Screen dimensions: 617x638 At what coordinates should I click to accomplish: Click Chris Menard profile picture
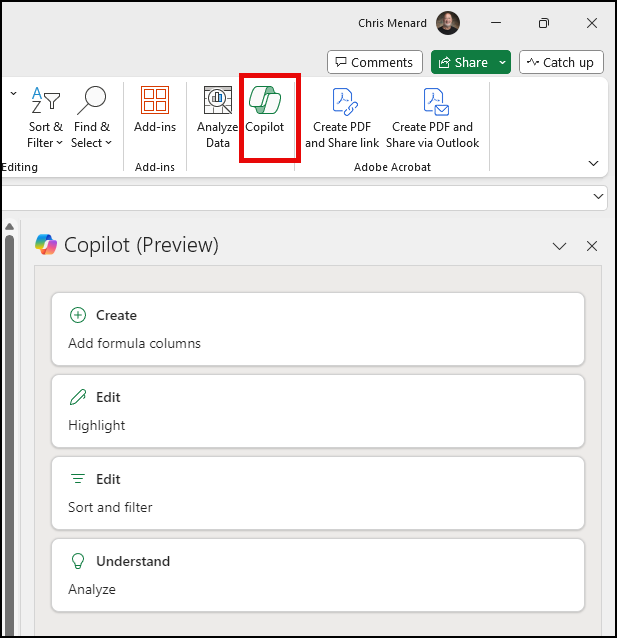pyautogui.click(x=448, y=23)
